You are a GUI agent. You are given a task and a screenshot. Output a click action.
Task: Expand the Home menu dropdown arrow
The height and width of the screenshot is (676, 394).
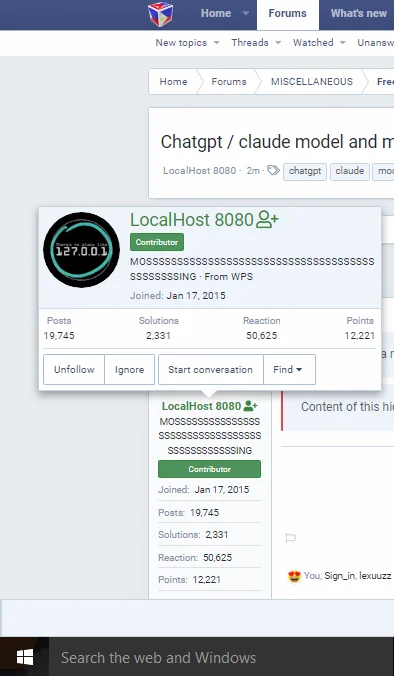[246, 13]
